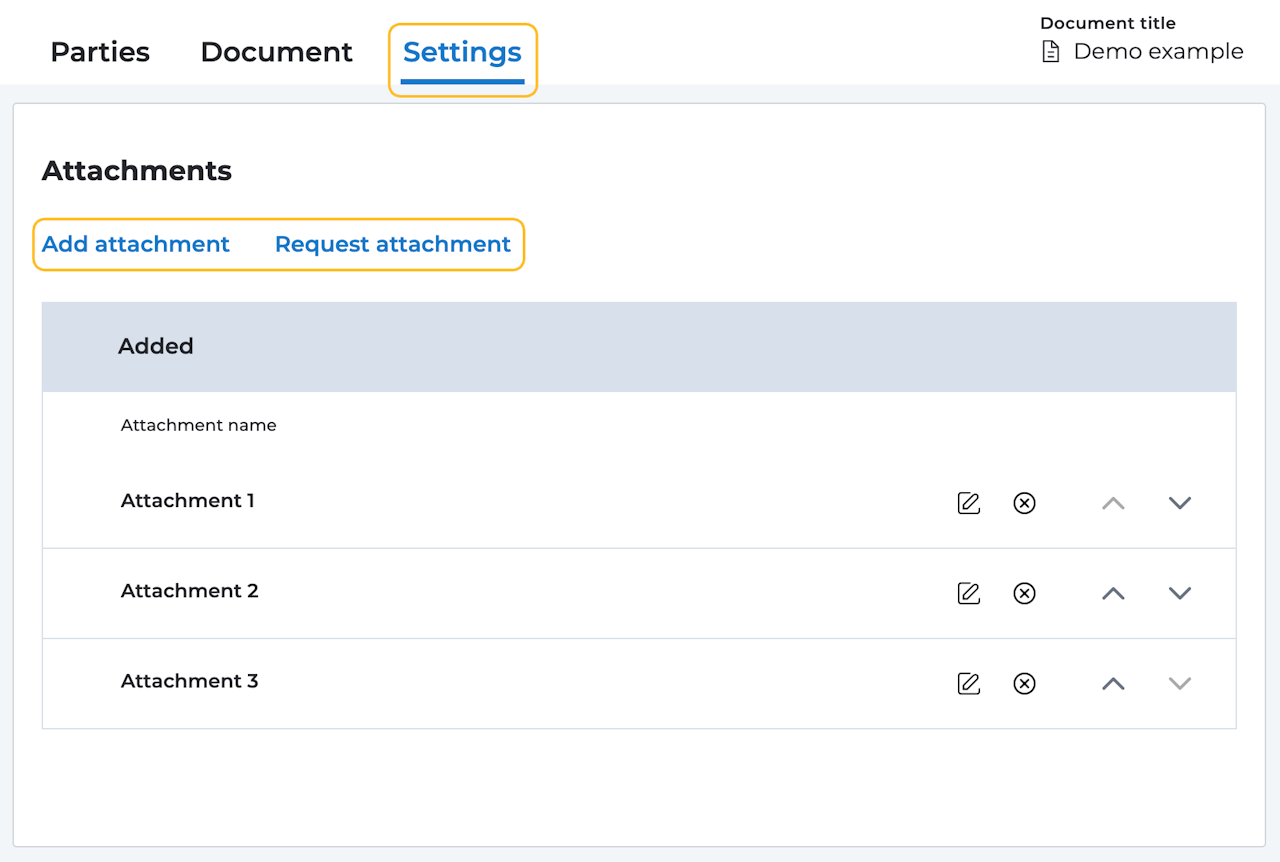This screenshot has width=1280, height=862.
Task: Click the Add attachment link
Action: pos(136,244)
